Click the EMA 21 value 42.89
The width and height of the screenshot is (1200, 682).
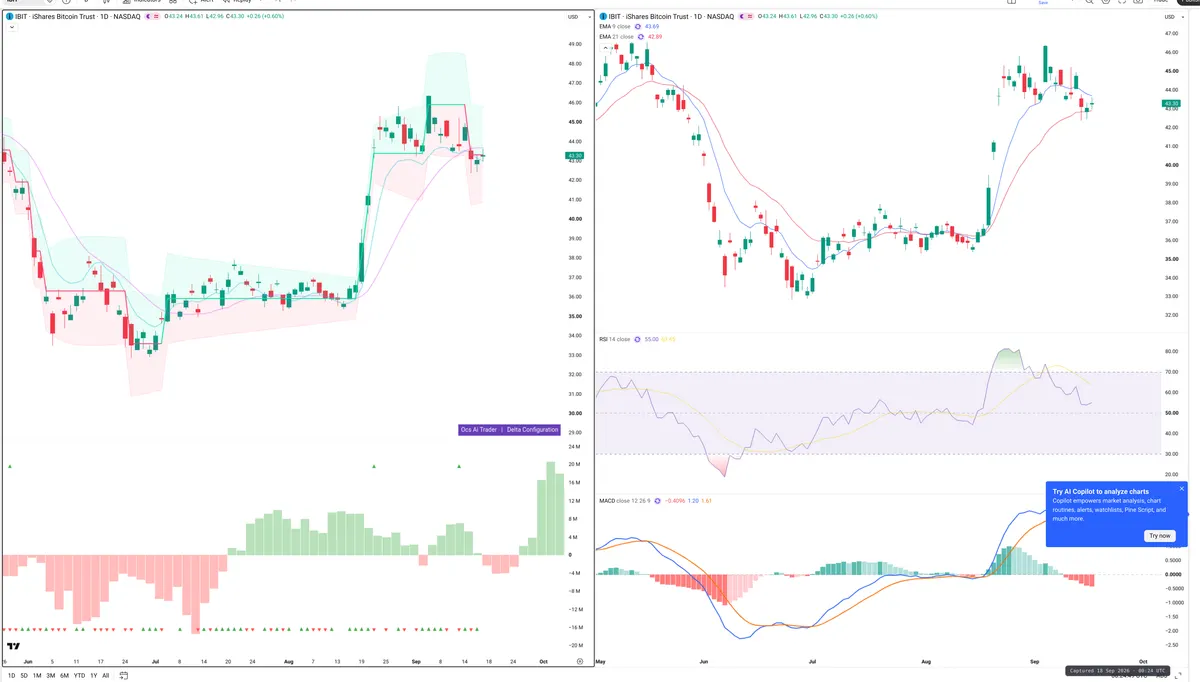click(655, 37)
